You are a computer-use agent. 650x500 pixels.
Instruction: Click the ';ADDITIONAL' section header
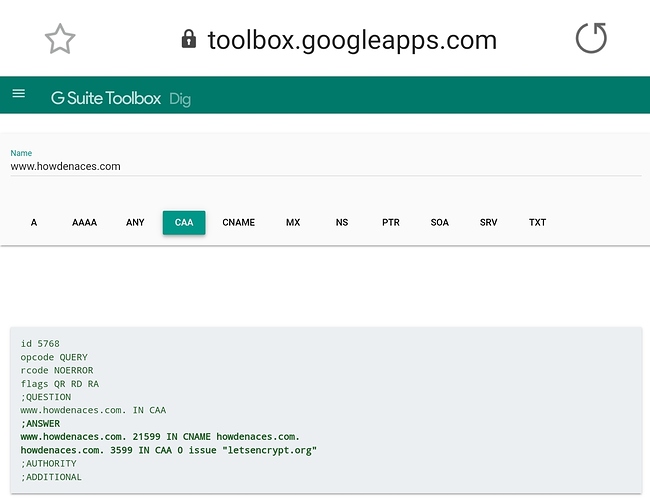[x=51, y=477]
